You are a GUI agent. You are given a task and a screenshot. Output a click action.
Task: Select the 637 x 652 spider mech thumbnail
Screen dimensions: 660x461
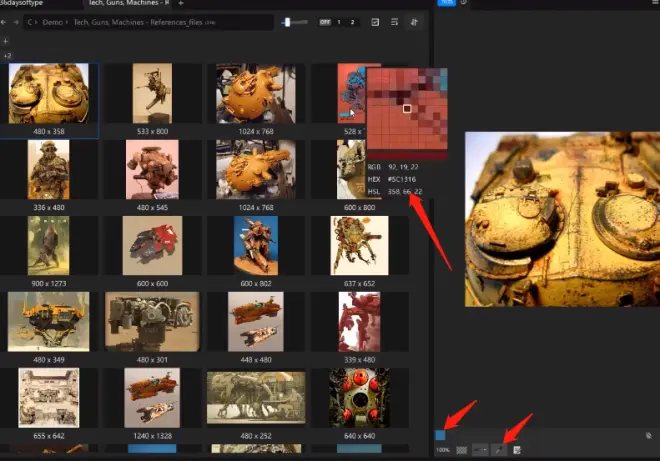coord(359,246)
